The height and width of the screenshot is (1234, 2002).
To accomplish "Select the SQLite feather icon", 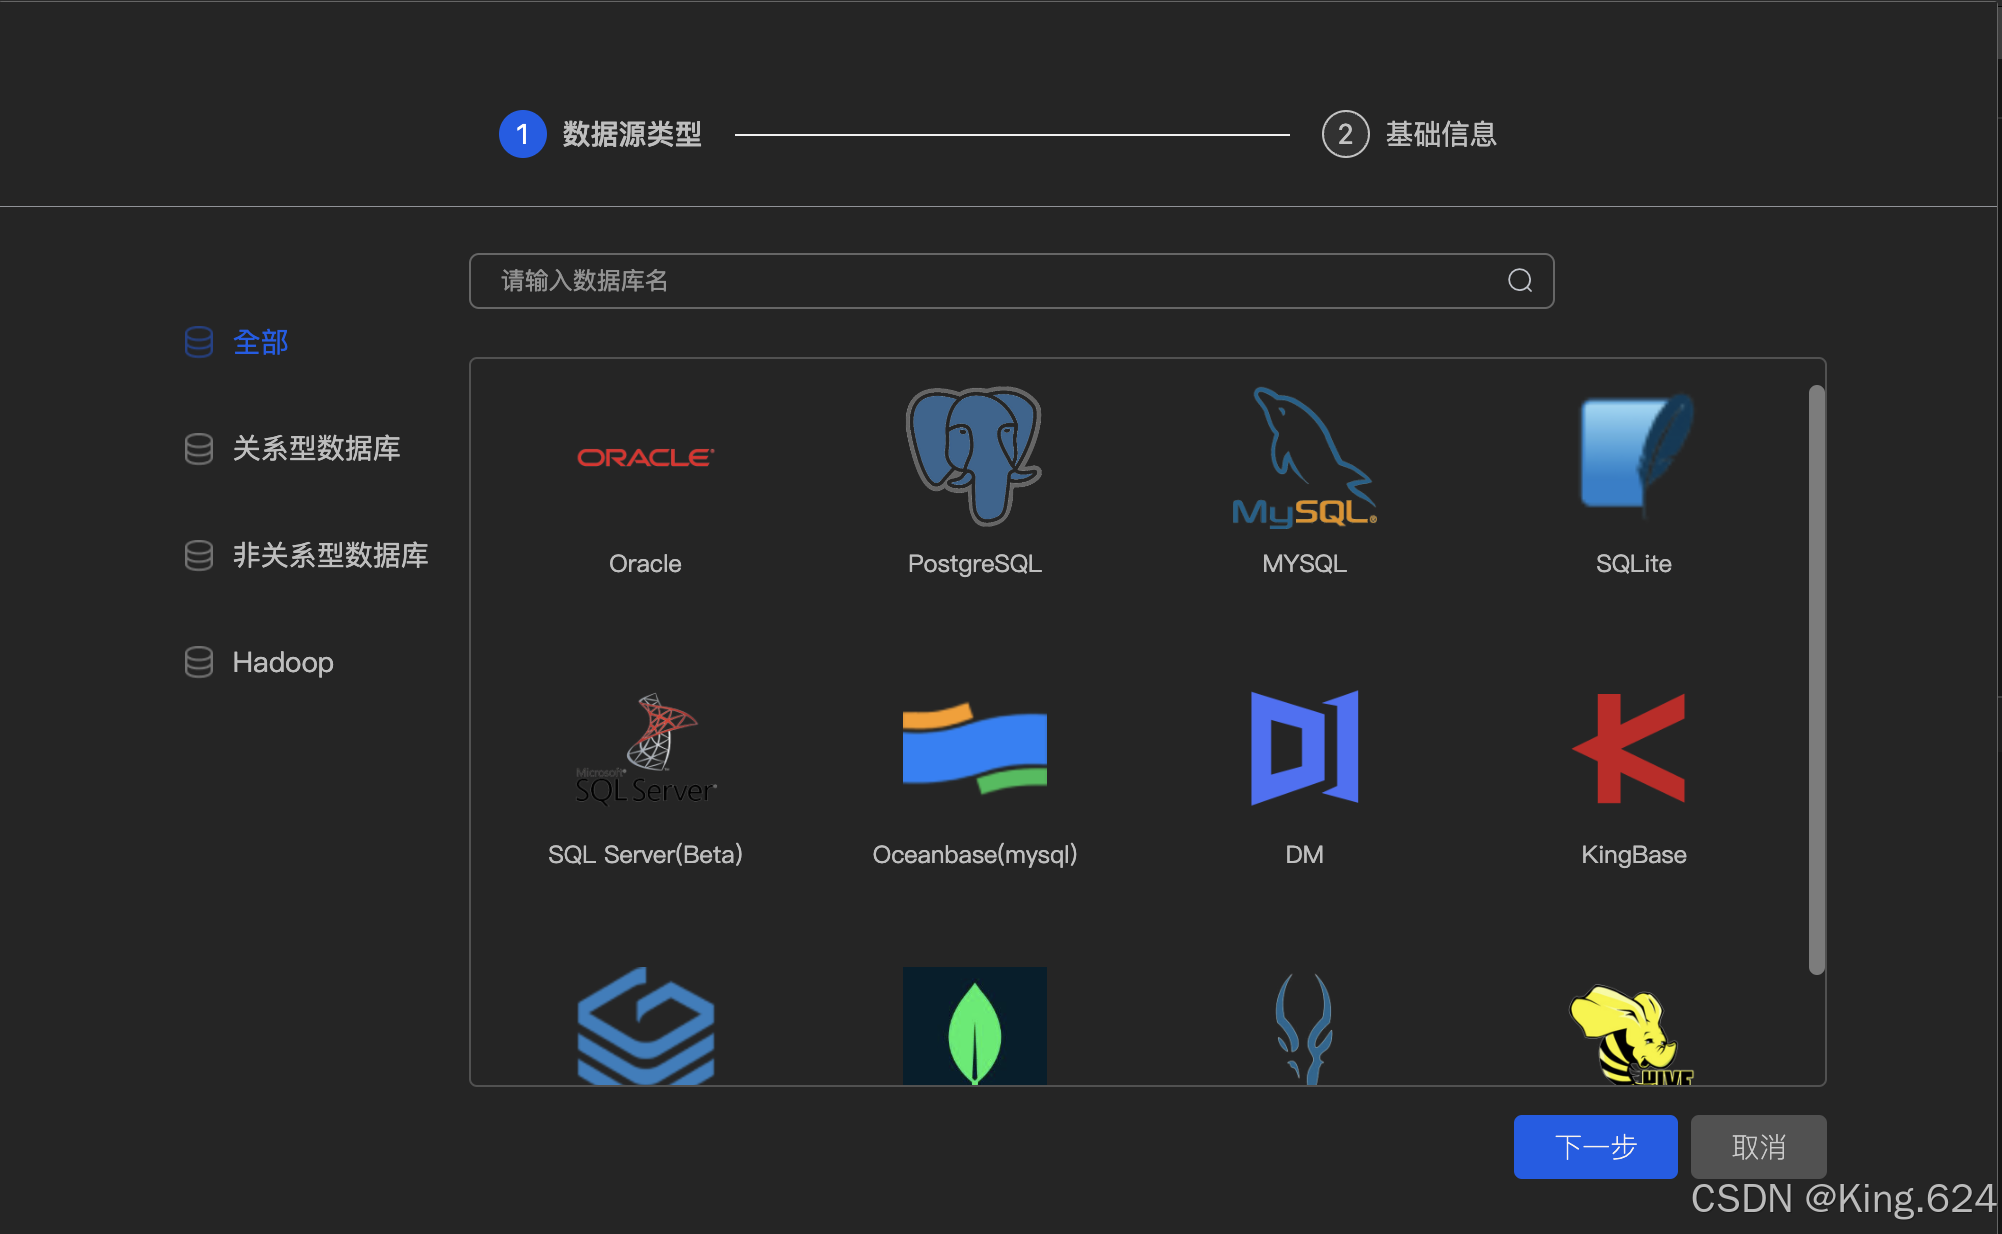I will coord(1634,454).
